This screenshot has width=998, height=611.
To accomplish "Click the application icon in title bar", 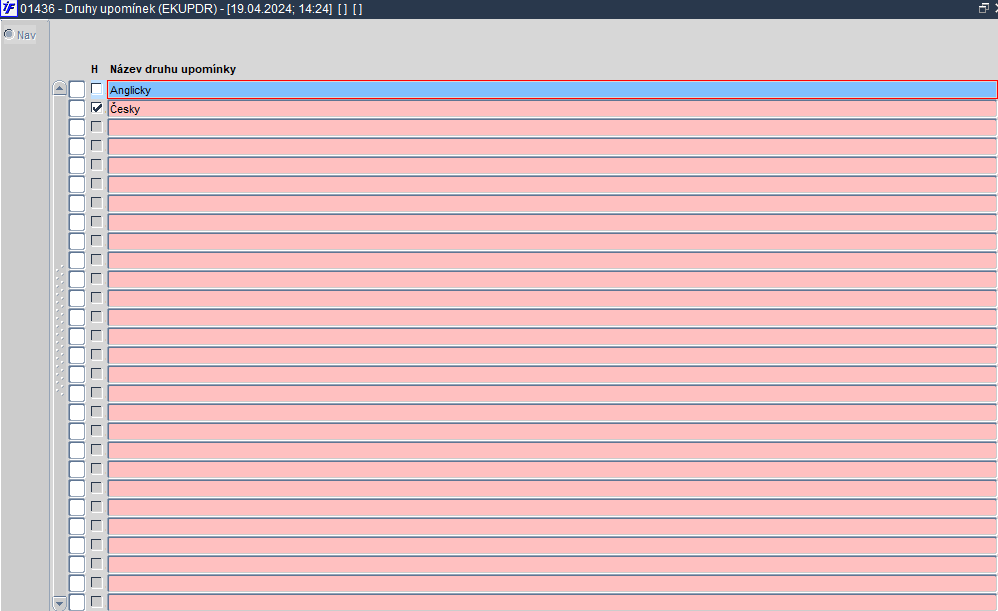I will pos(9,9).
